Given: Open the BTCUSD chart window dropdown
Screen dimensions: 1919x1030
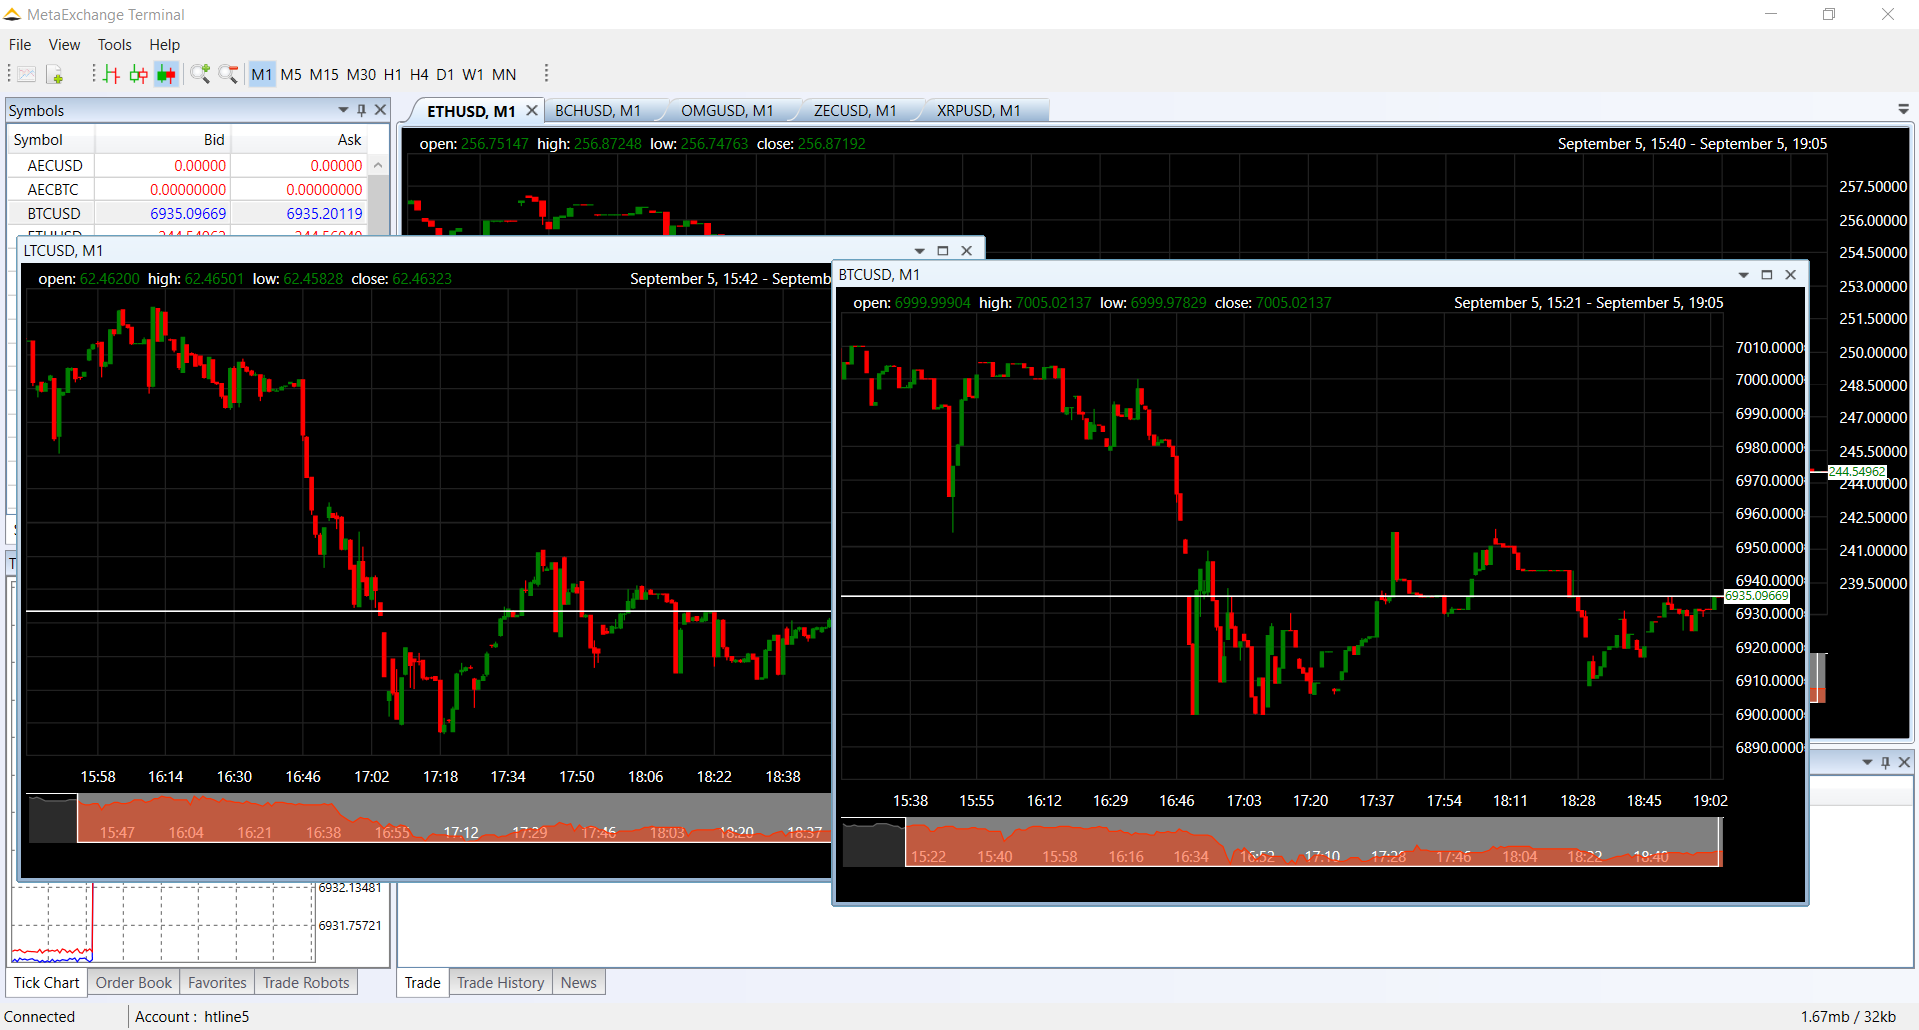Looking at the screenshot, I should point(1743,275).
